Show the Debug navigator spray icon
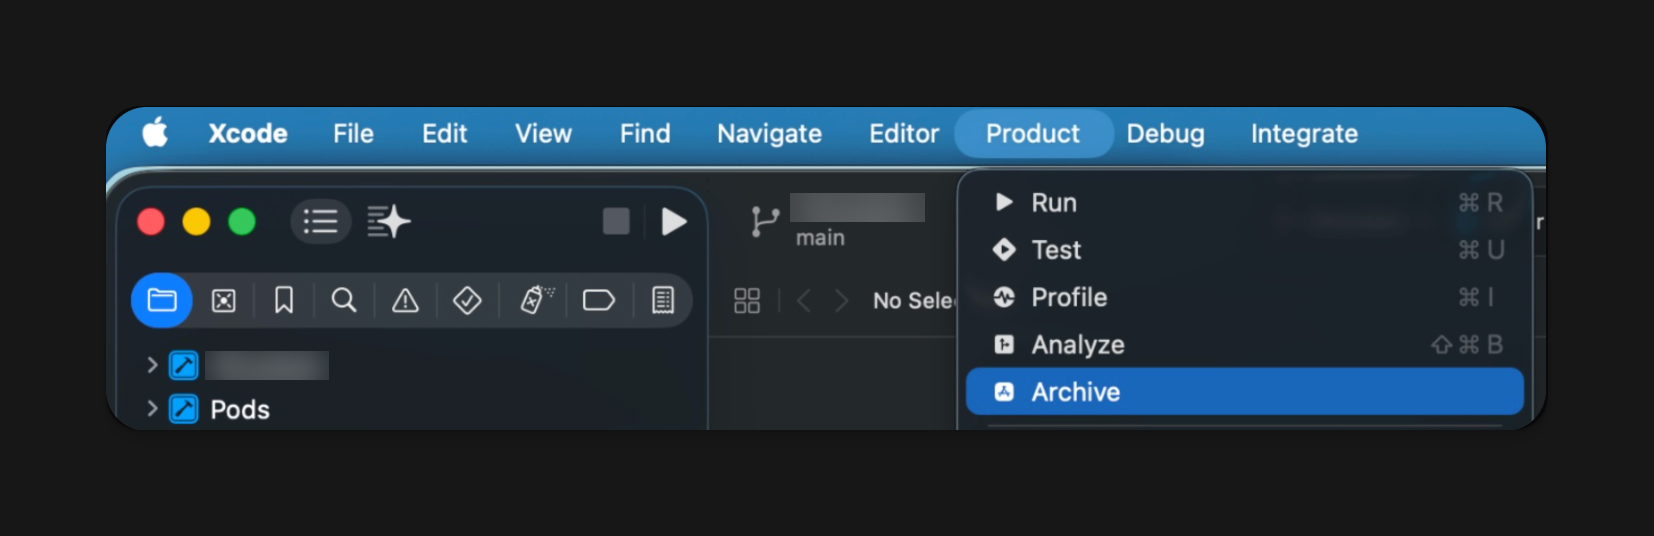Viewport: 1654px width, 536px height. 536,299
